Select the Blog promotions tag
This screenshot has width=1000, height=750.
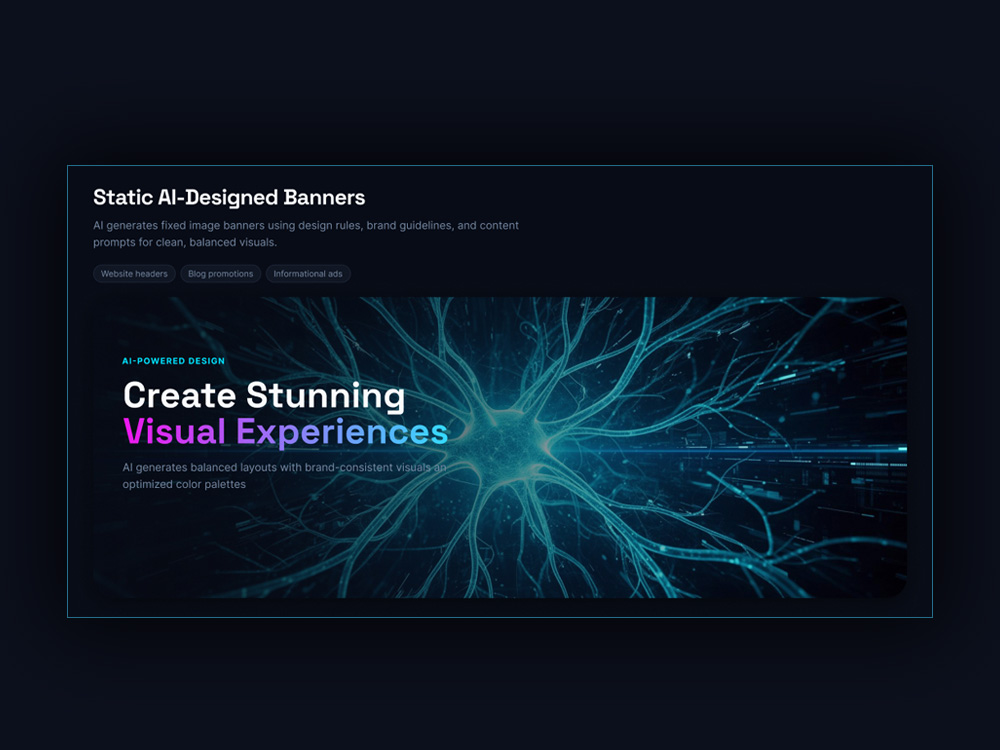click(x=221, y=274)
